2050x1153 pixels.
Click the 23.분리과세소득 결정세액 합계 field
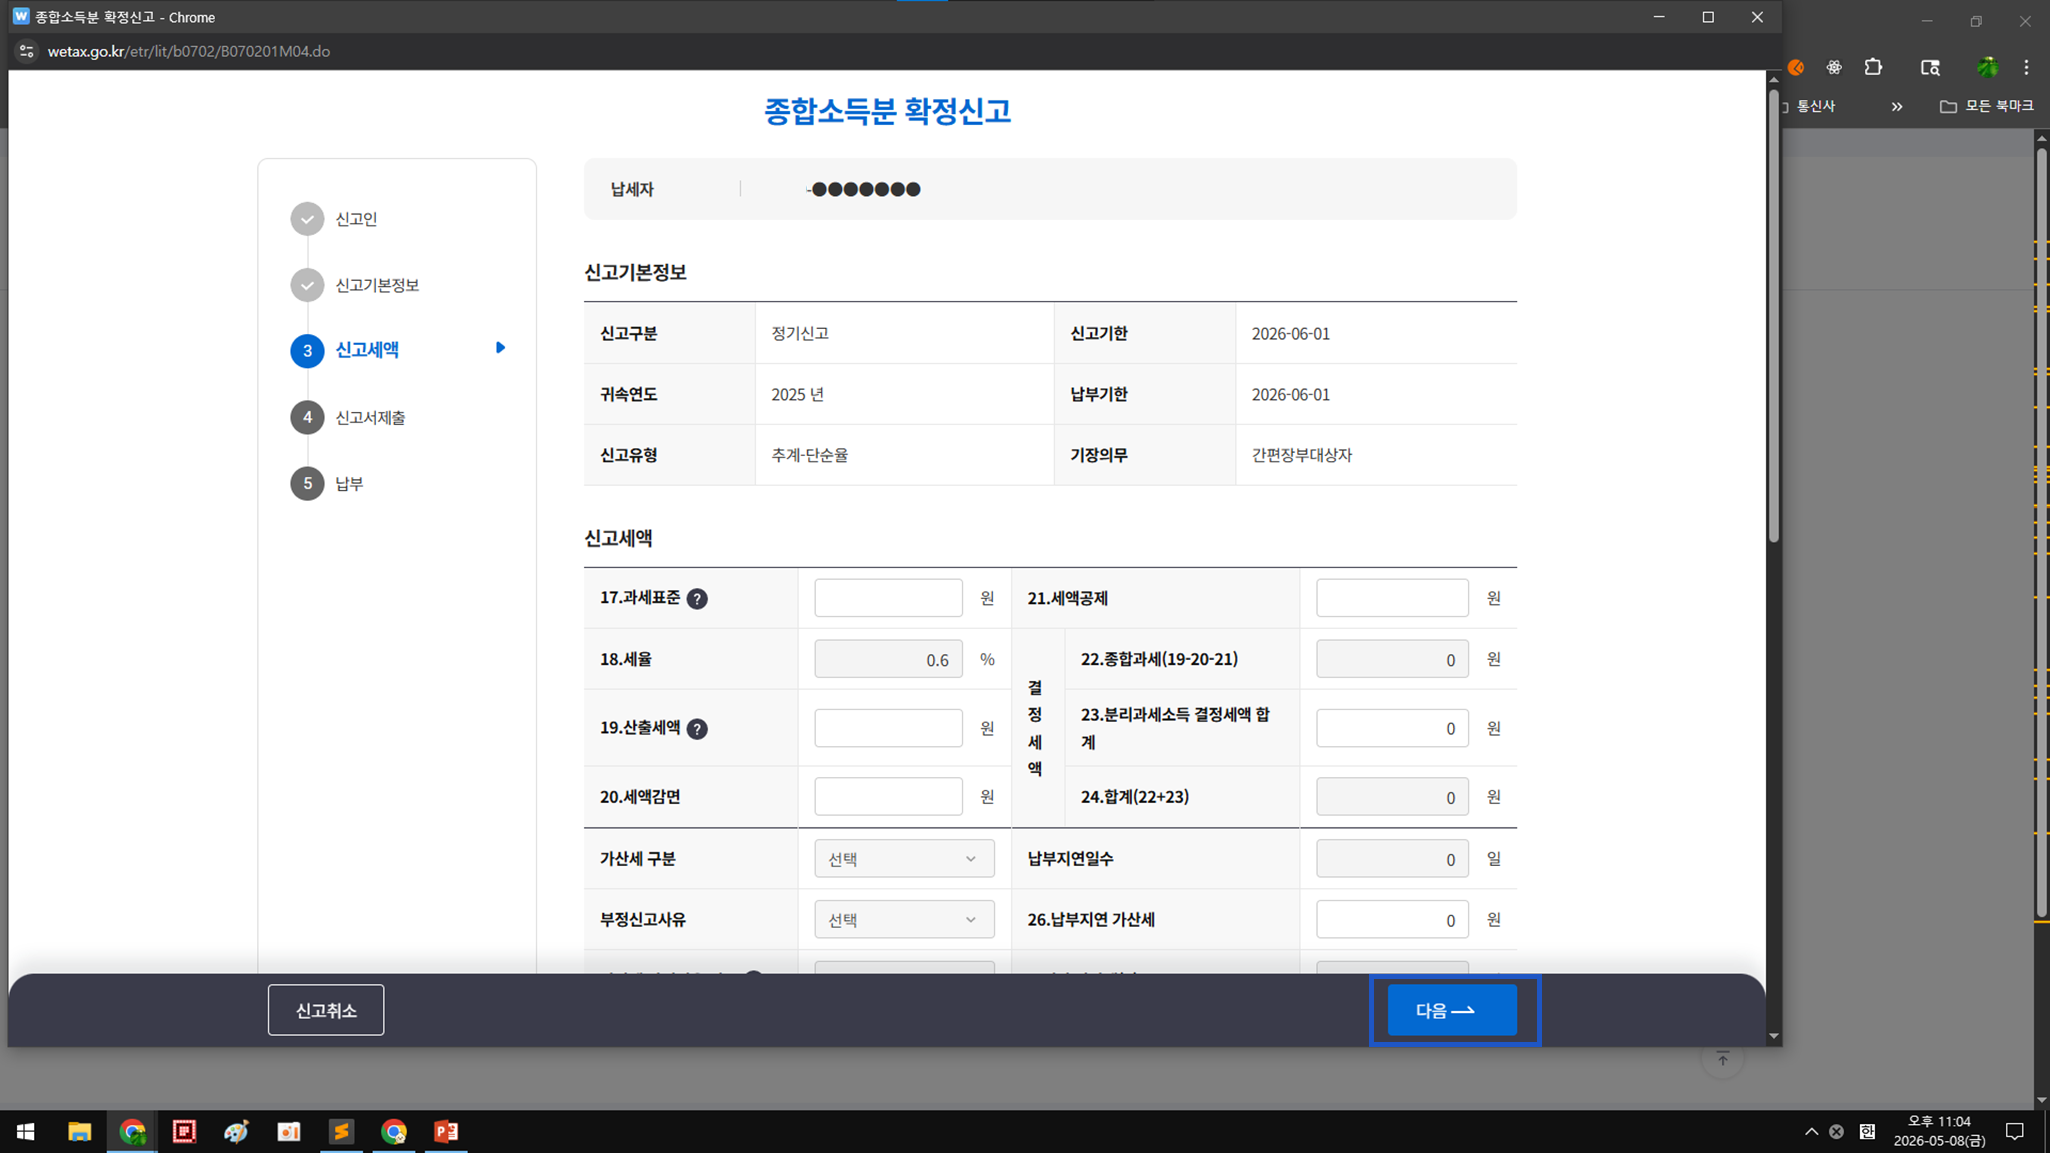point(1392,728)
